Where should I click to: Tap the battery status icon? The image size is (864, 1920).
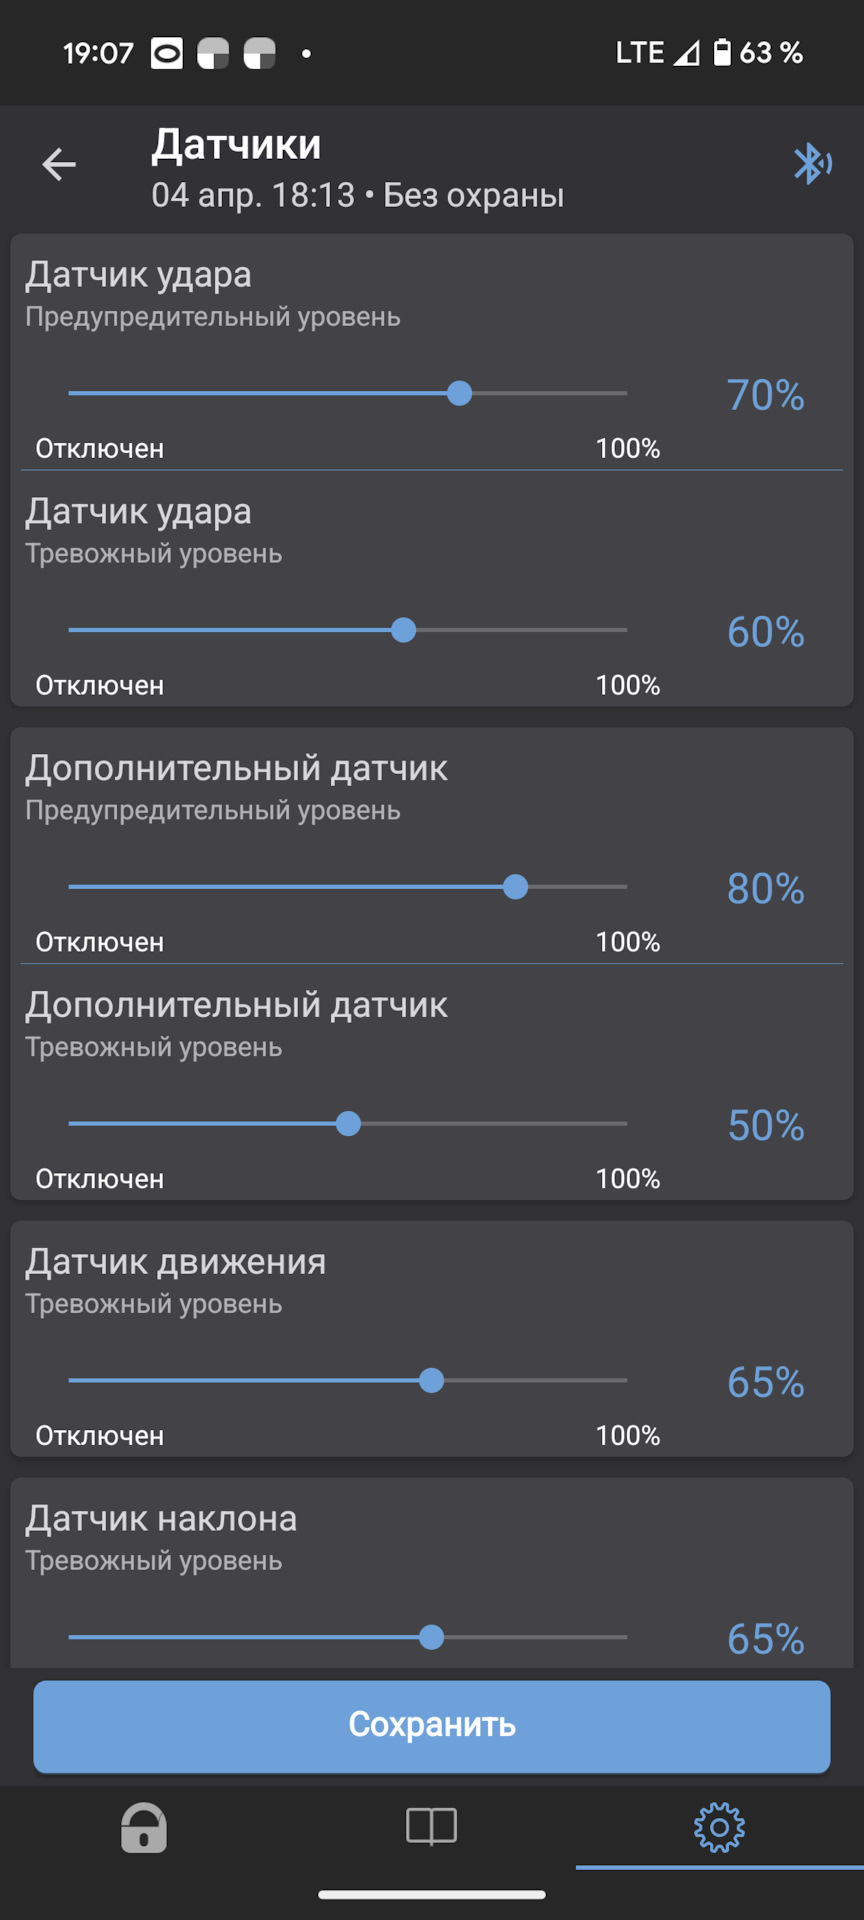pos(722,52)
